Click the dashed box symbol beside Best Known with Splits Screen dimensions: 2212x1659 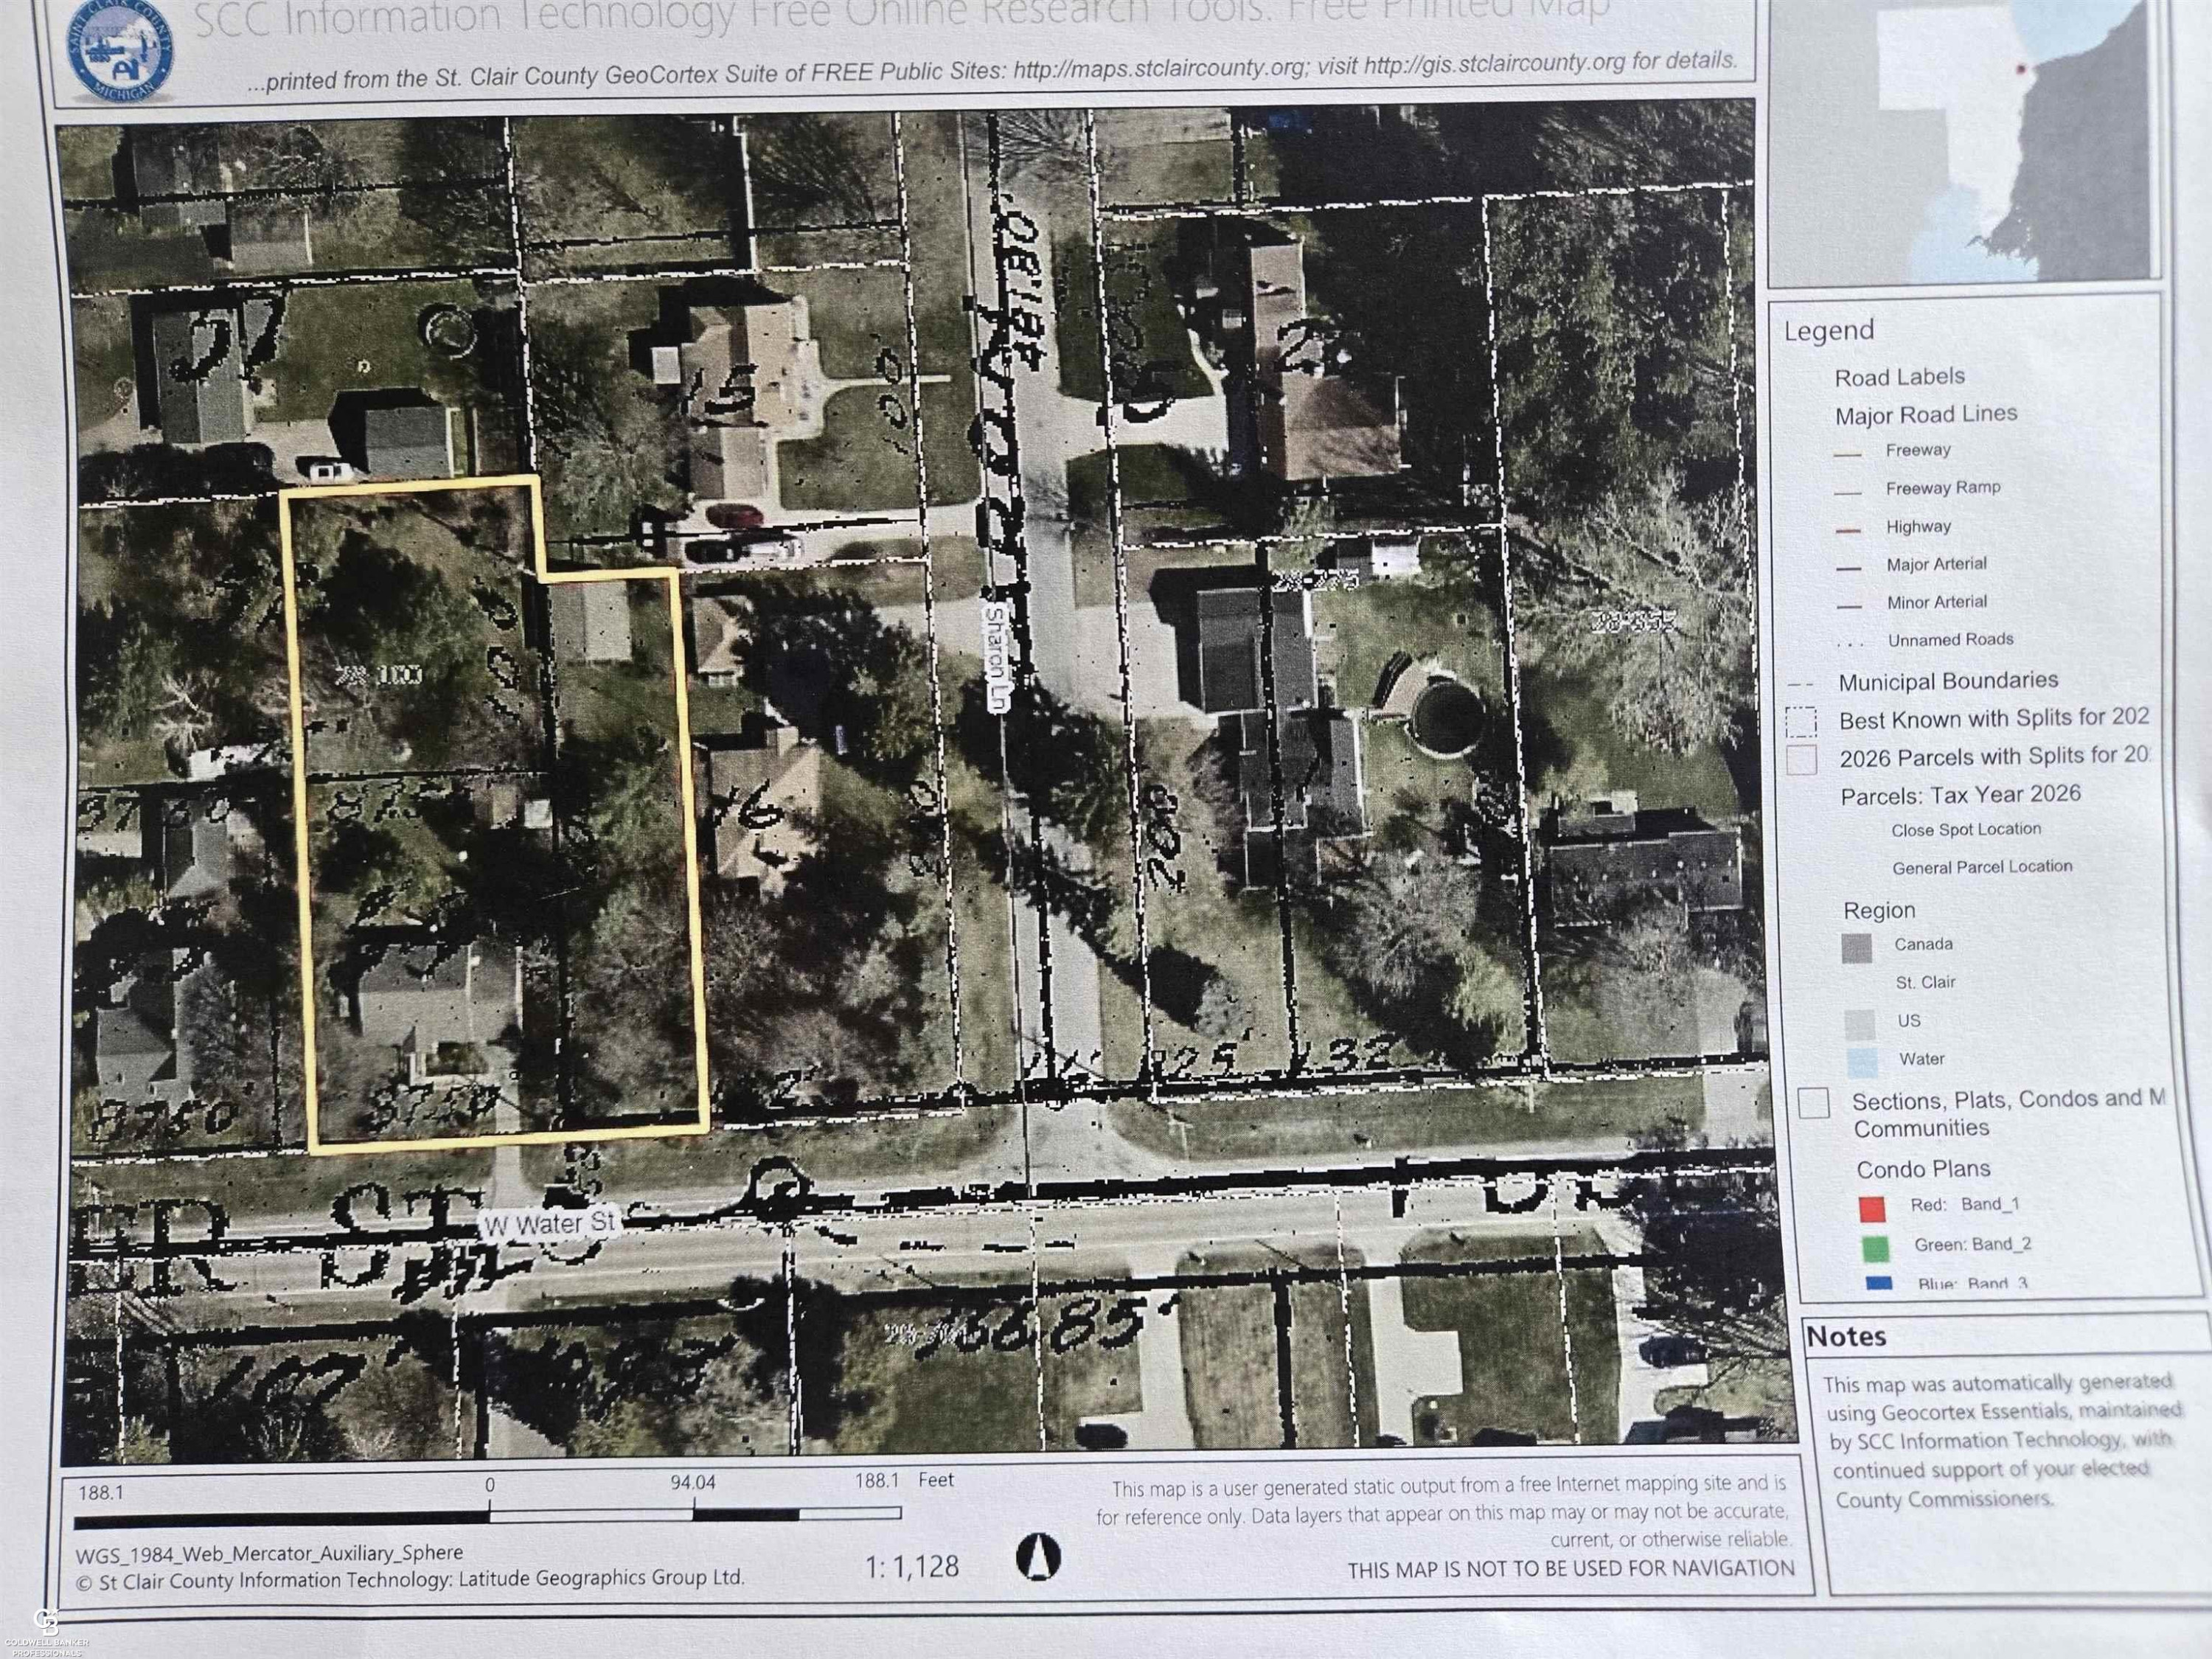pos(1801,722)
